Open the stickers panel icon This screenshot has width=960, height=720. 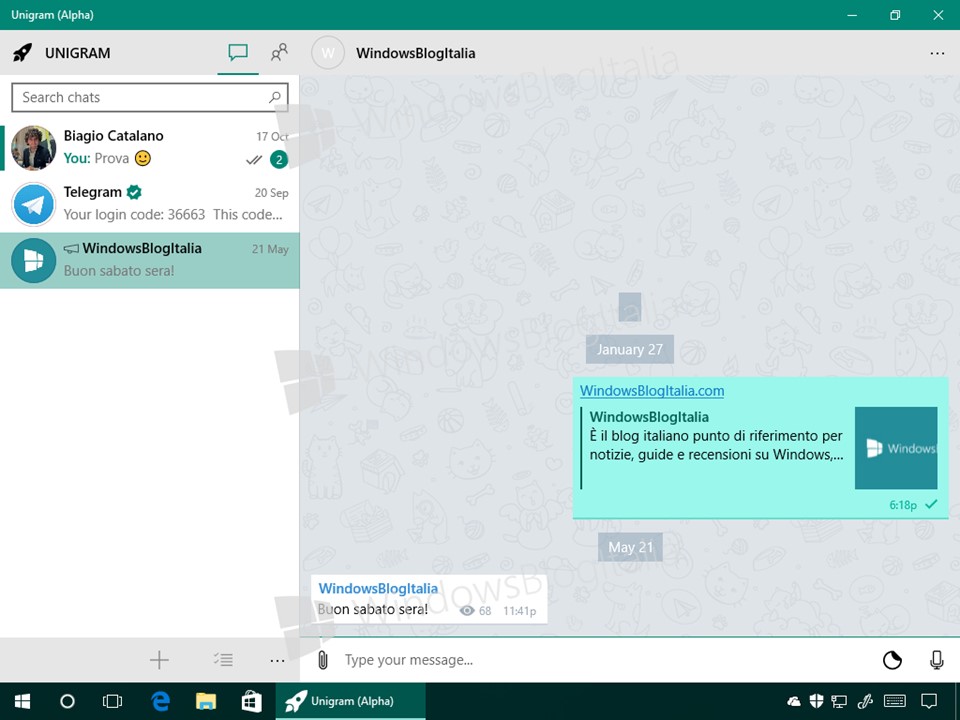coord(892,660)
